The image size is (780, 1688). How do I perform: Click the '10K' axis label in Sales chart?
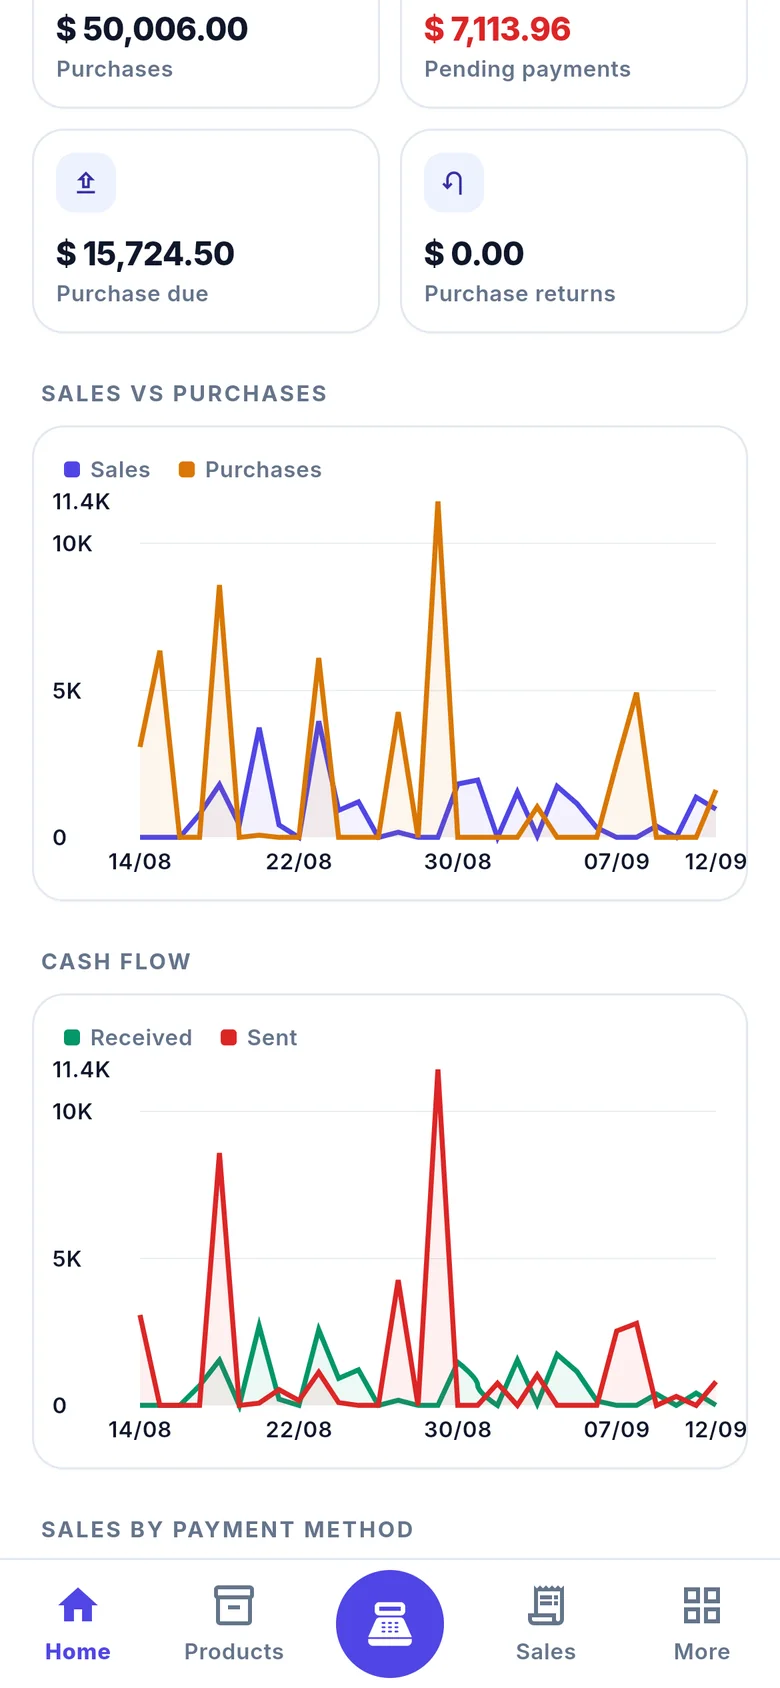[72, 544]
